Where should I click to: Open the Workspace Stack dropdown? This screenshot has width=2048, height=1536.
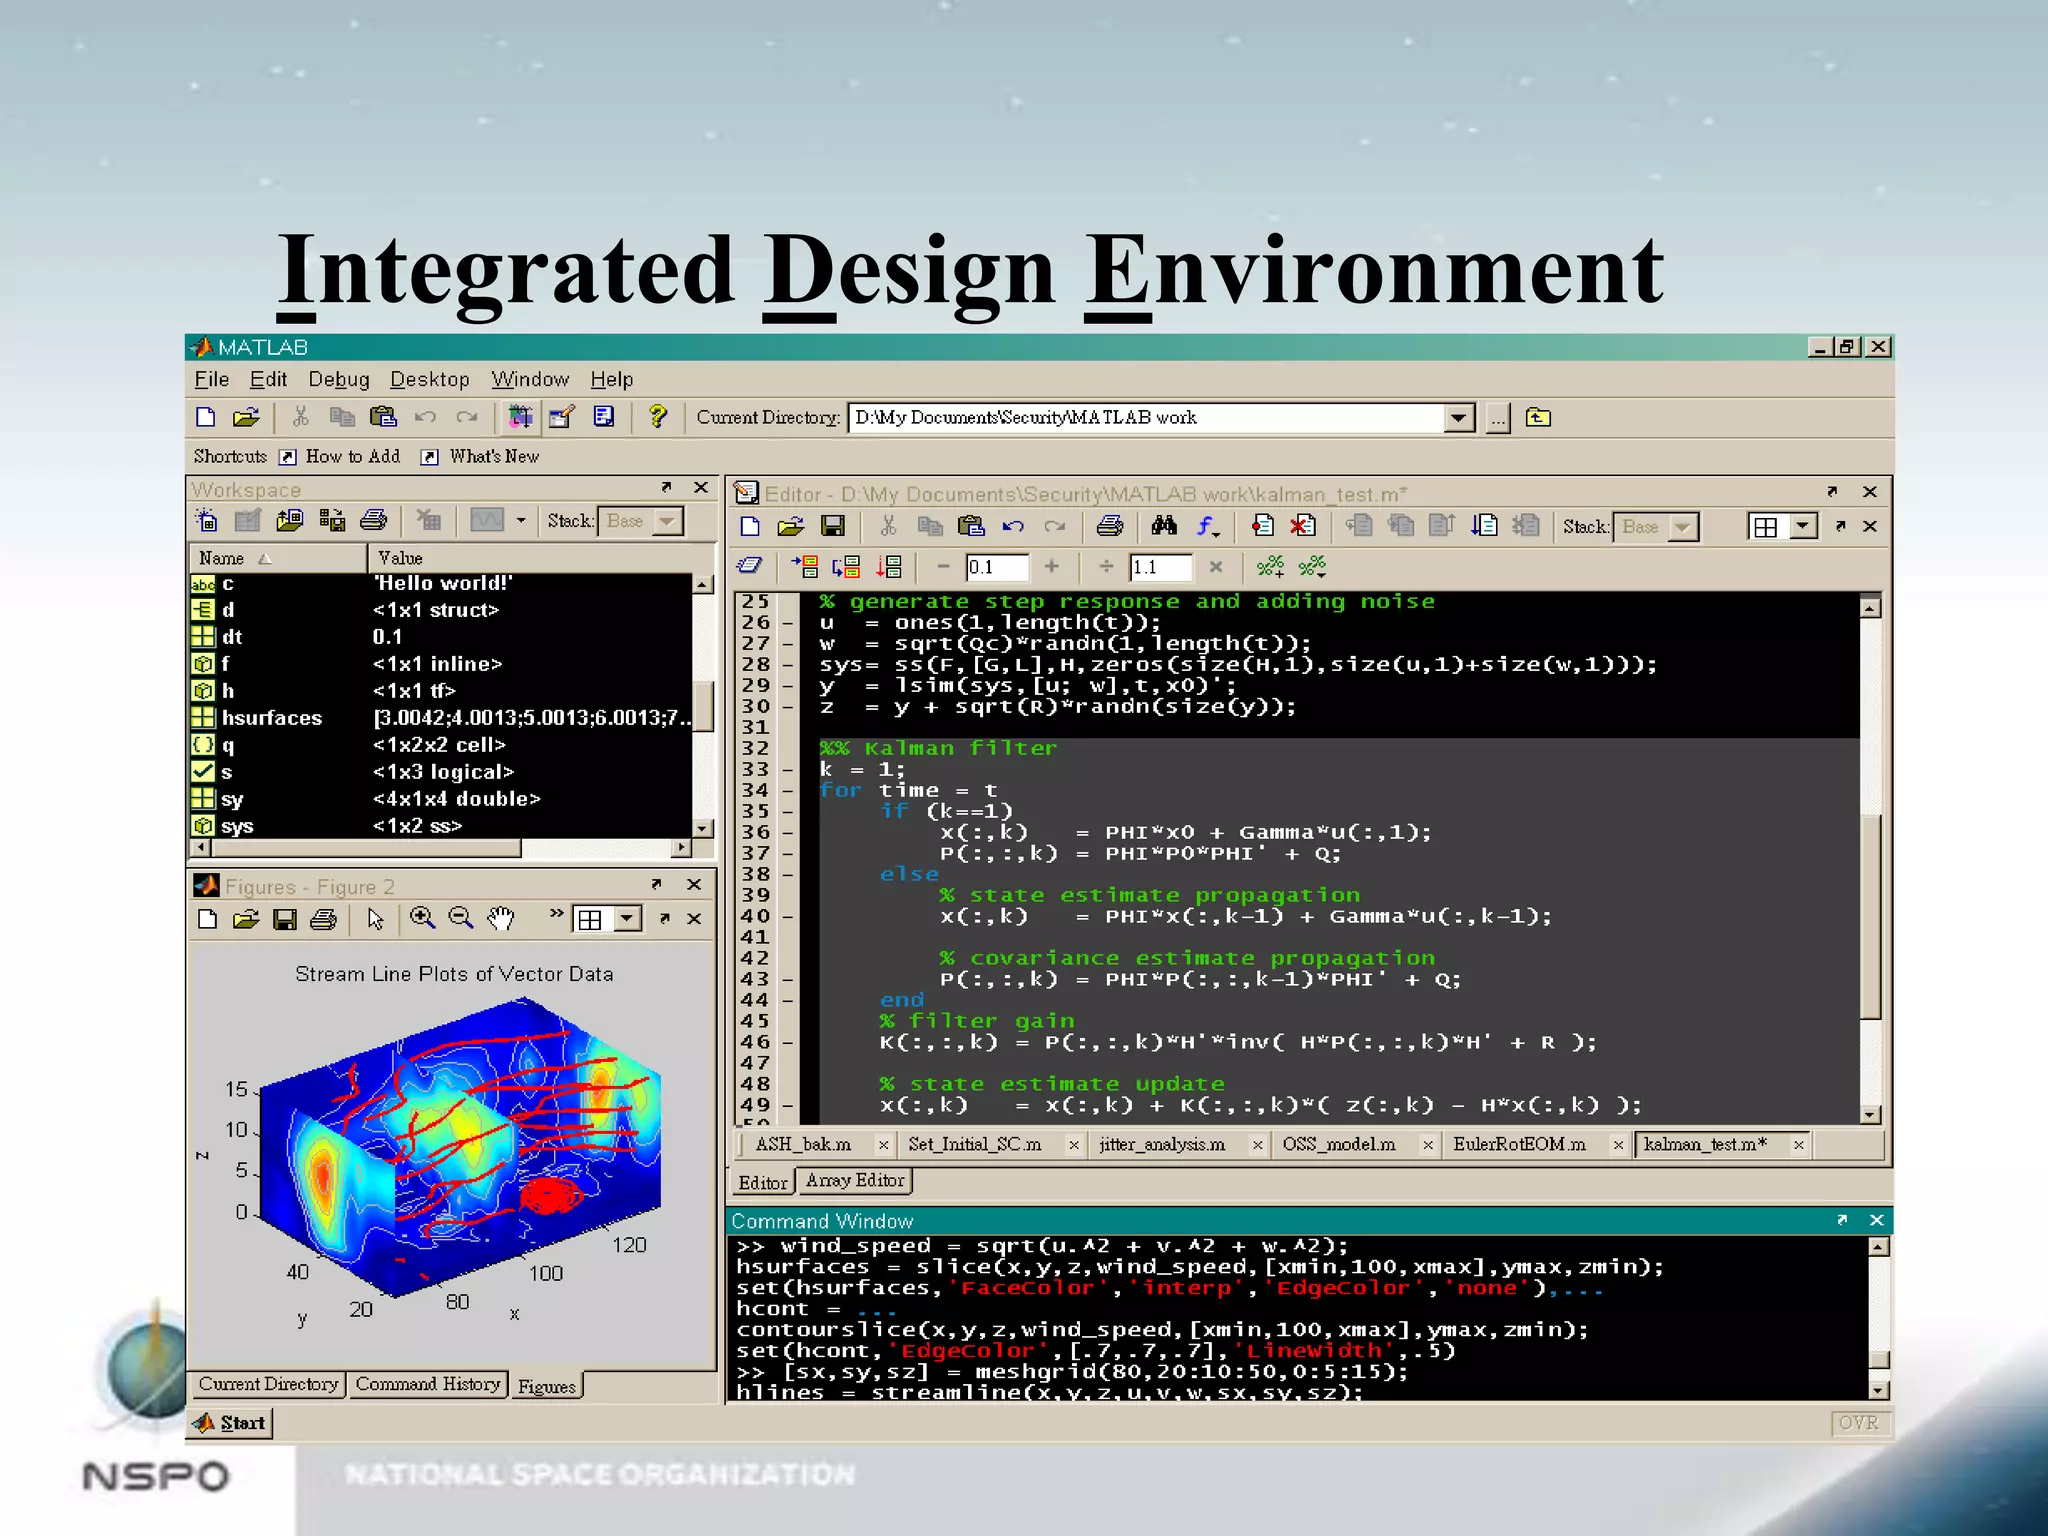pyautogui.click(x=668, y=521)
